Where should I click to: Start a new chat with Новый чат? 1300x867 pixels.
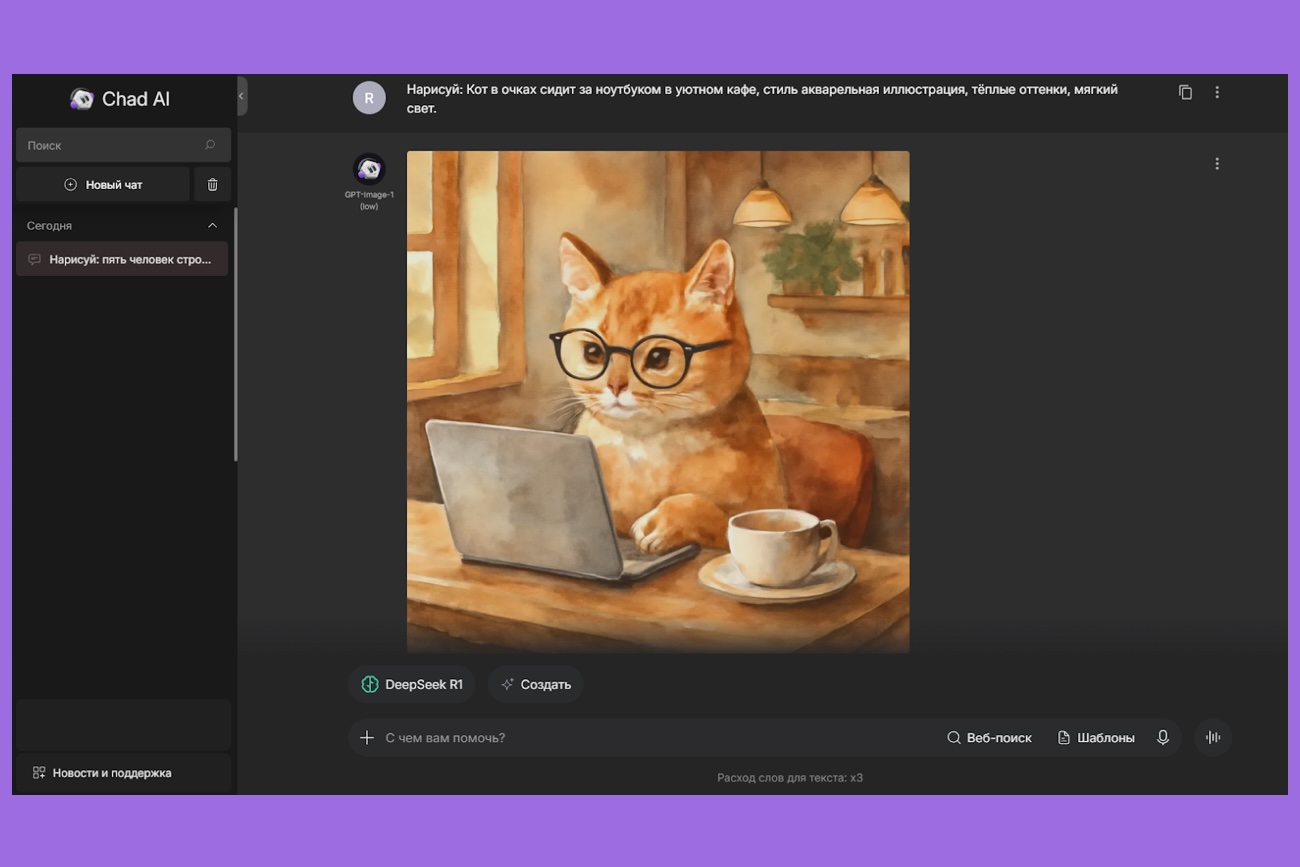click(103, 185)
